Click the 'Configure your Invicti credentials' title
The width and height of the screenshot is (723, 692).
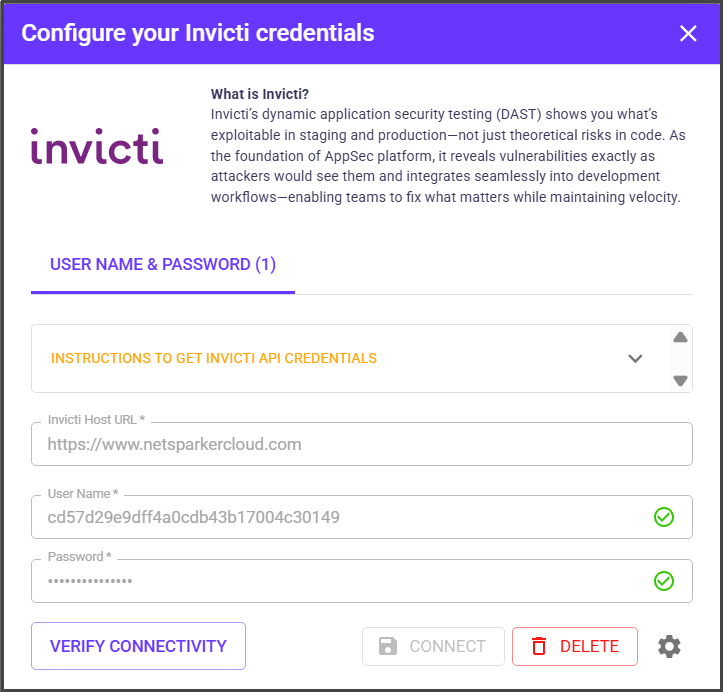click(x=198, y=33)
